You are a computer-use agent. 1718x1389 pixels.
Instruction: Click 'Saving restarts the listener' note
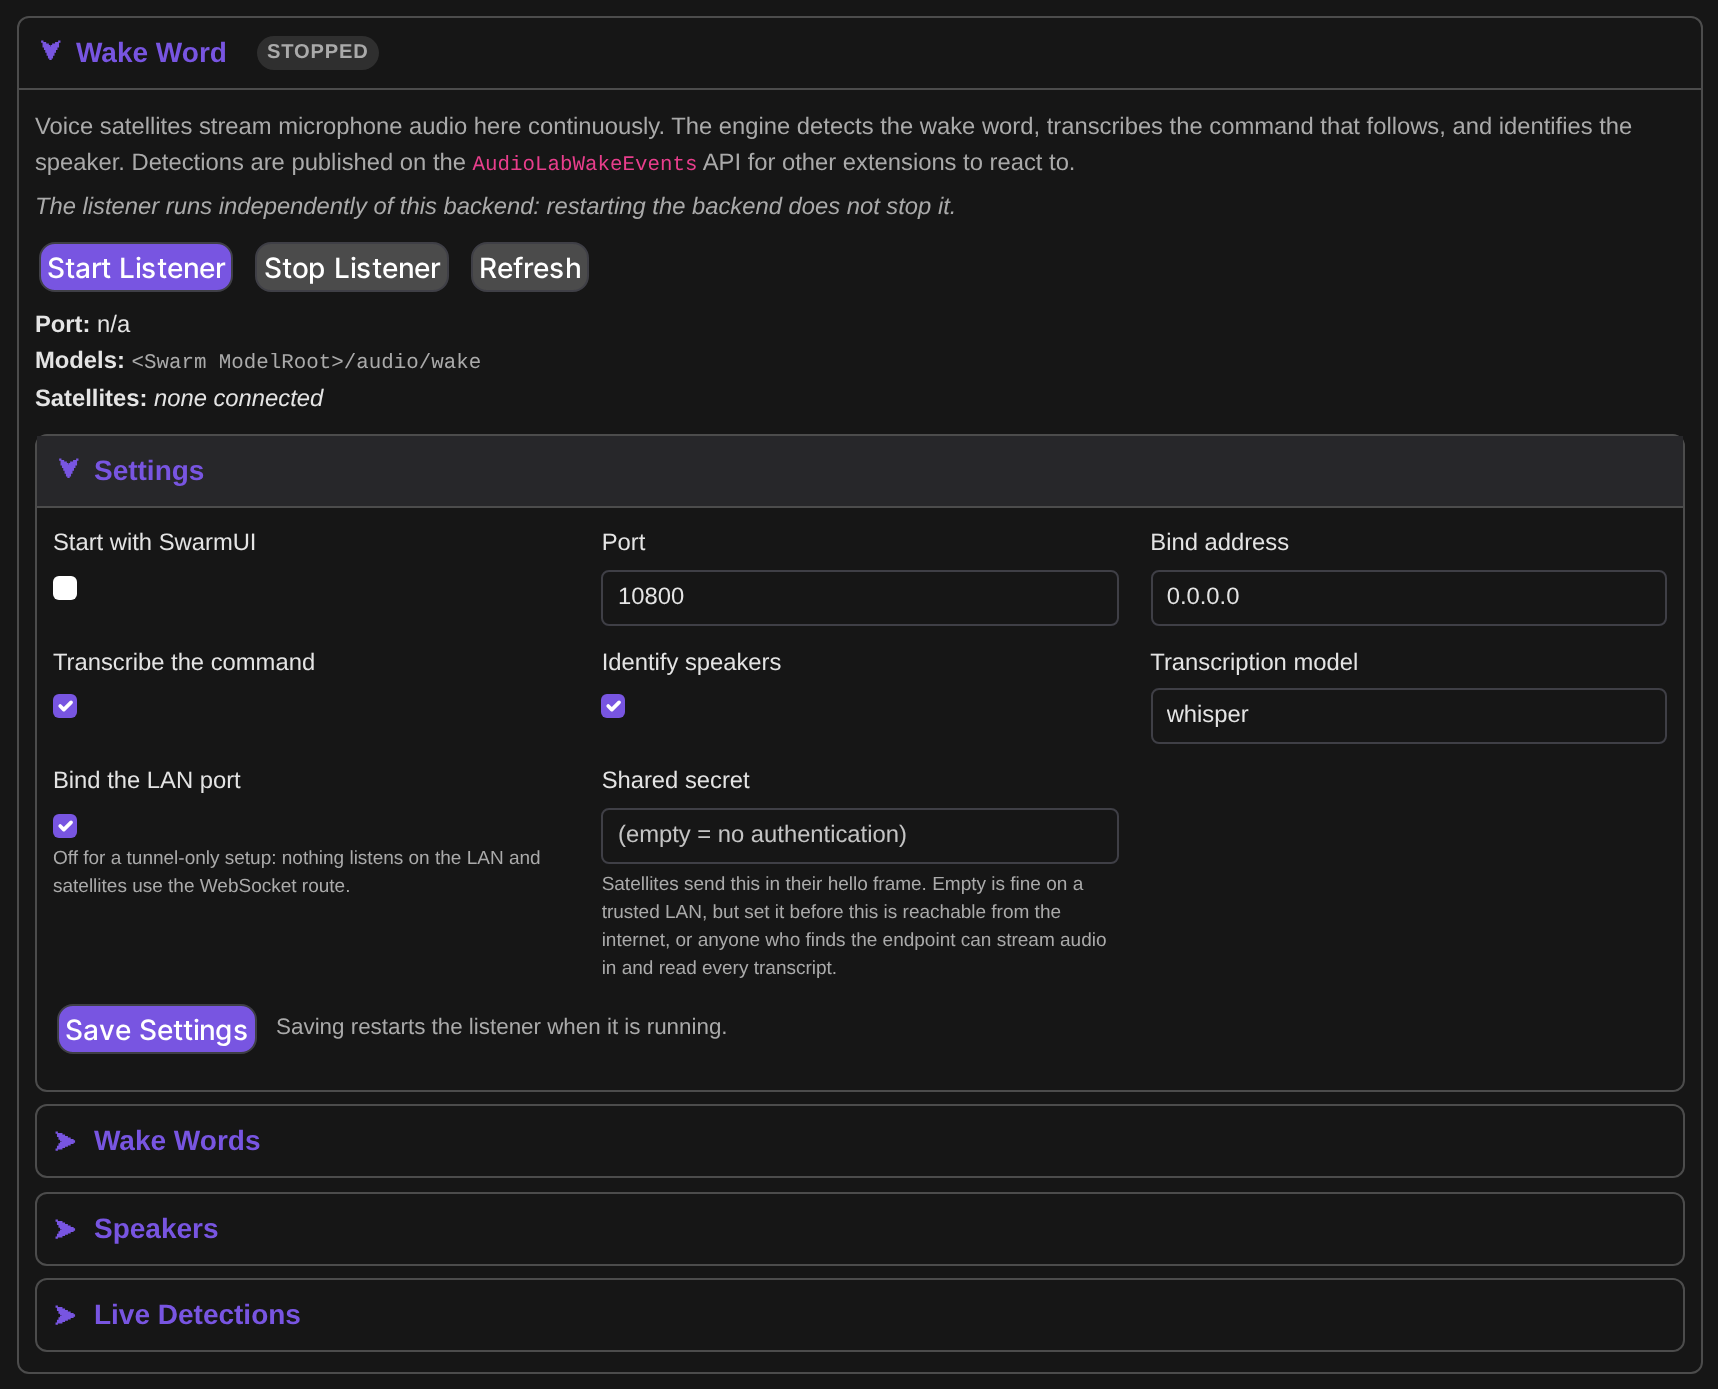pyautogui.click(x=501, y=1027)
